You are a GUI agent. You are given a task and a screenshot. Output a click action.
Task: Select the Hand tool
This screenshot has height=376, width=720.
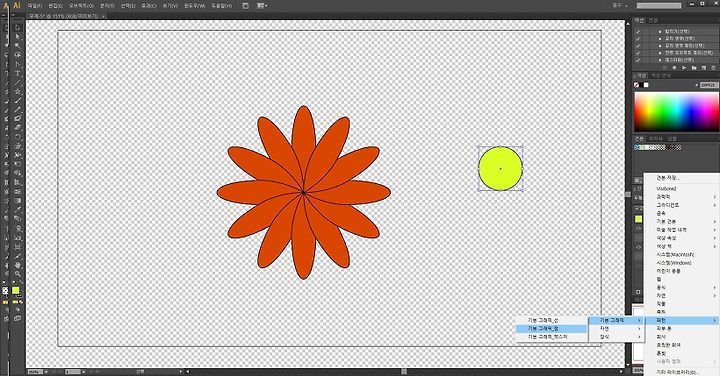point(18,265)
